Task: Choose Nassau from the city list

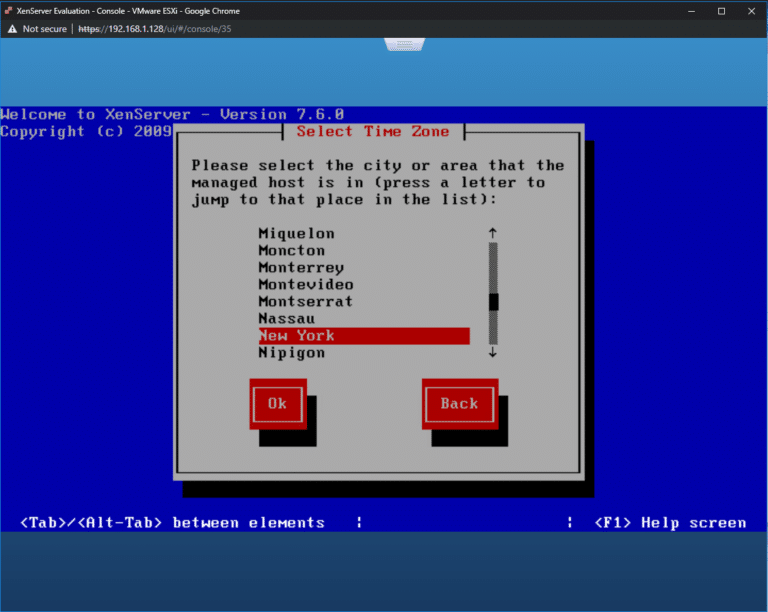Action: click(287, 319)
